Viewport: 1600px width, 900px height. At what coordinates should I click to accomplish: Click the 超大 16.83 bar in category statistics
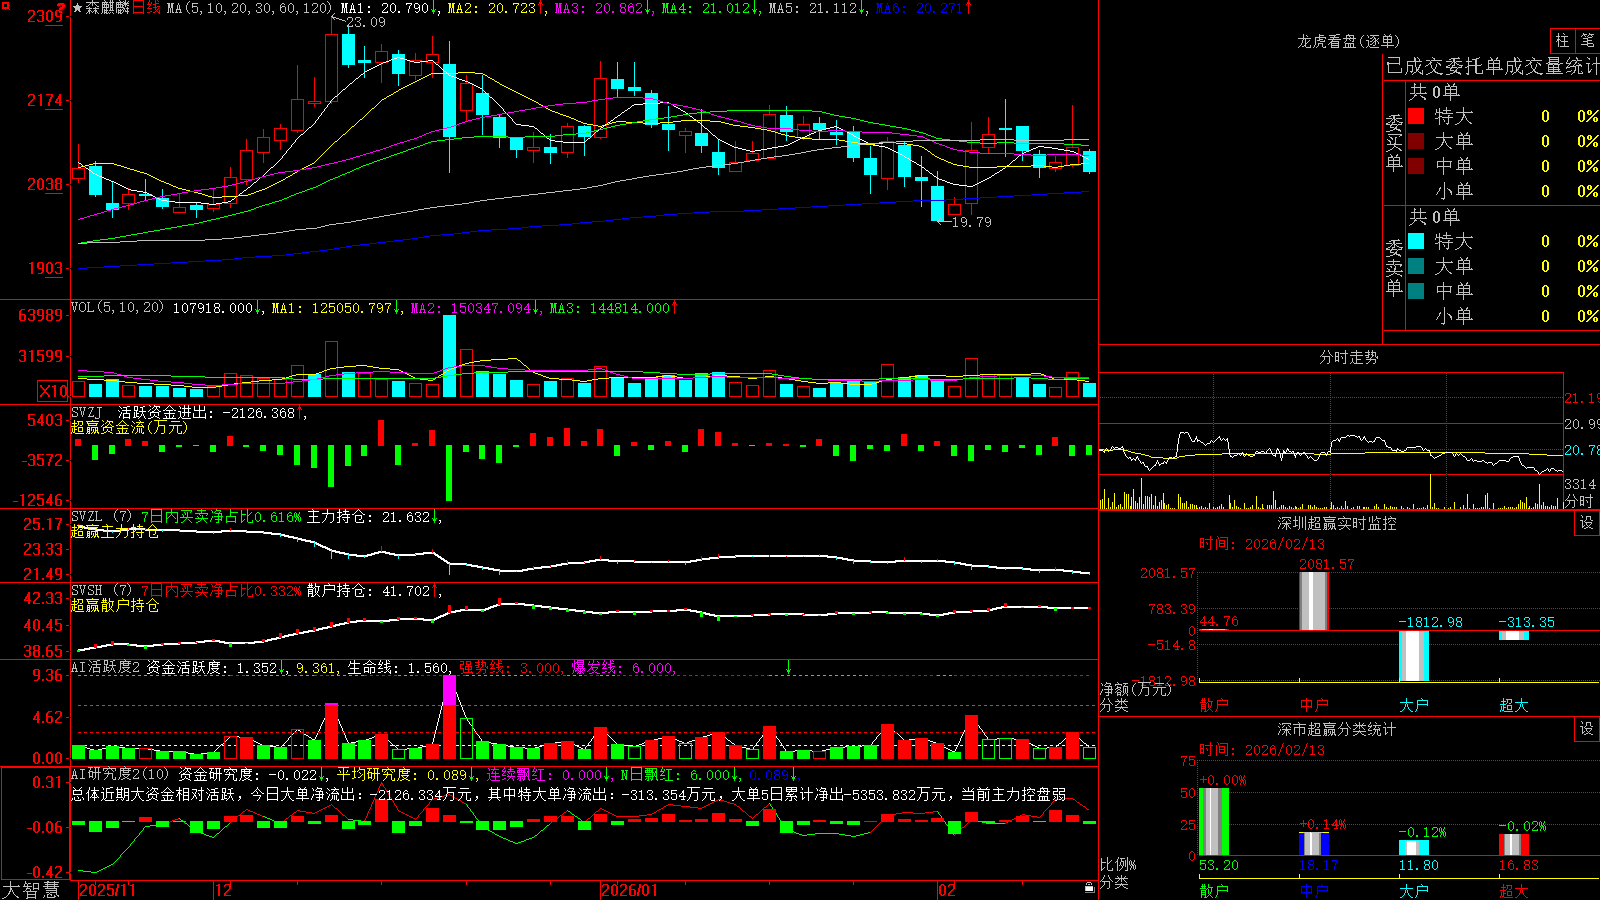1514,845
